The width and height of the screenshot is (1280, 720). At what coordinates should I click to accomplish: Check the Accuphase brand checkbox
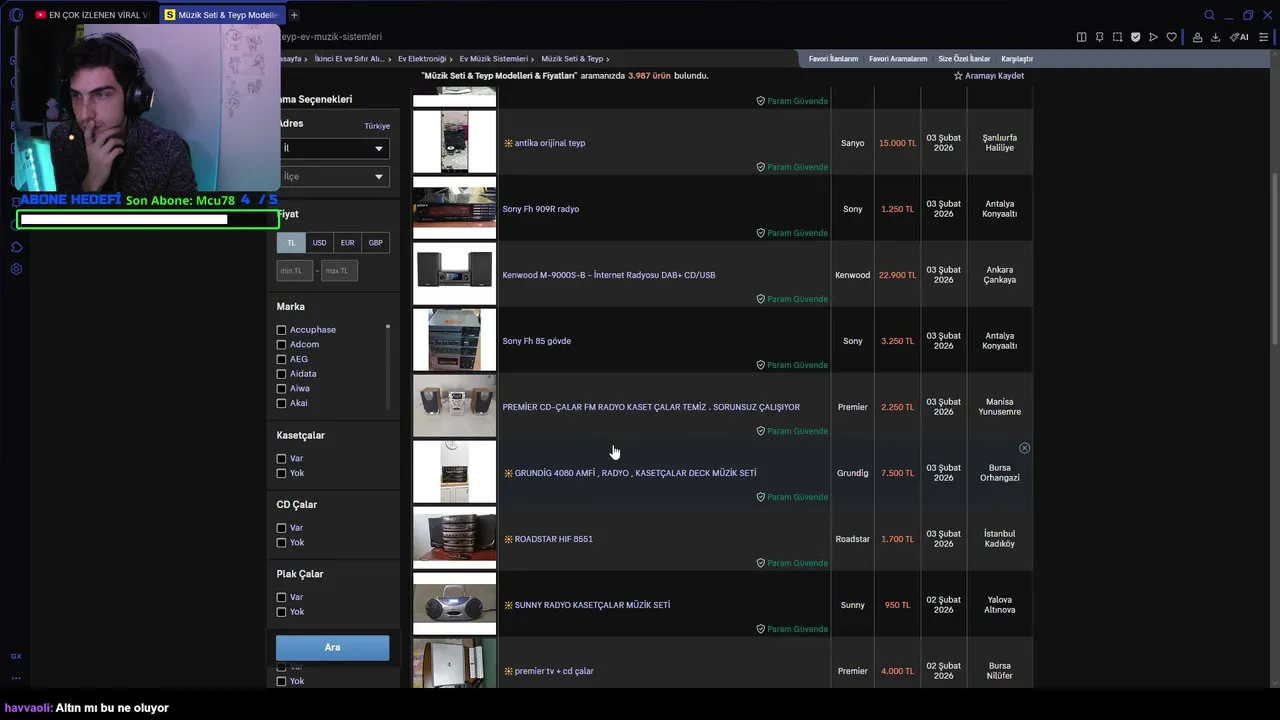point(281,330)
